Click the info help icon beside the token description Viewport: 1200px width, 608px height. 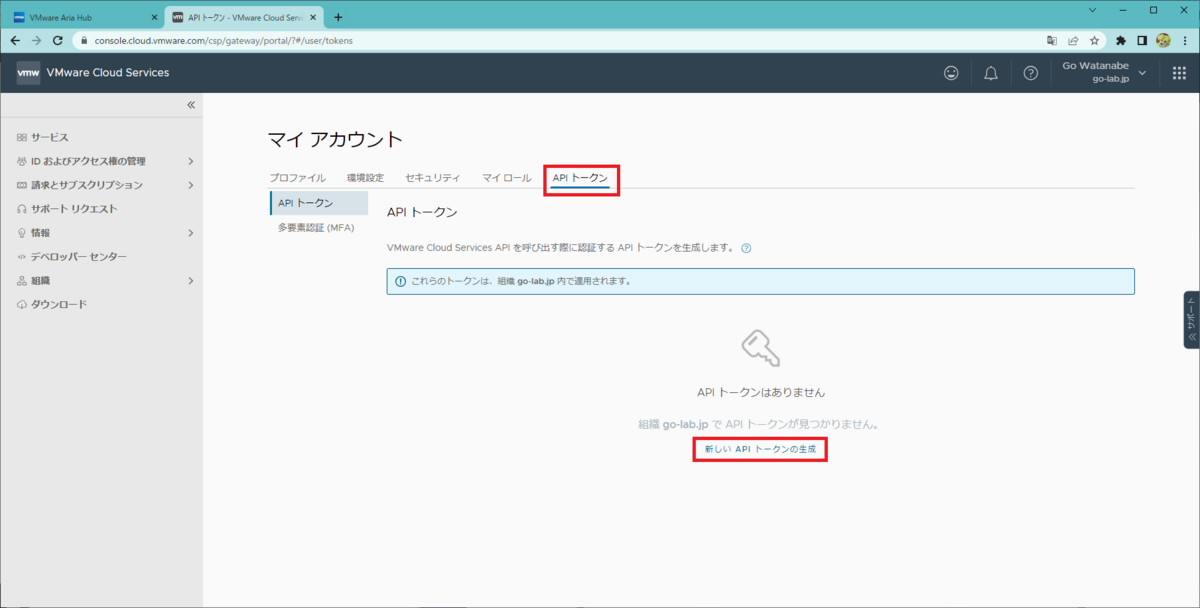(x=746, y=248)
